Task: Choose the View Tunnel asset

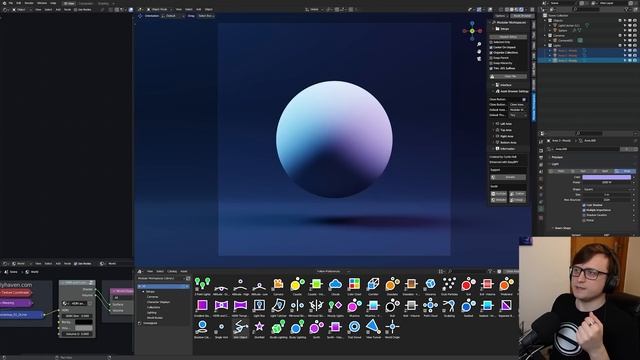Action: [x=373, y=327]
